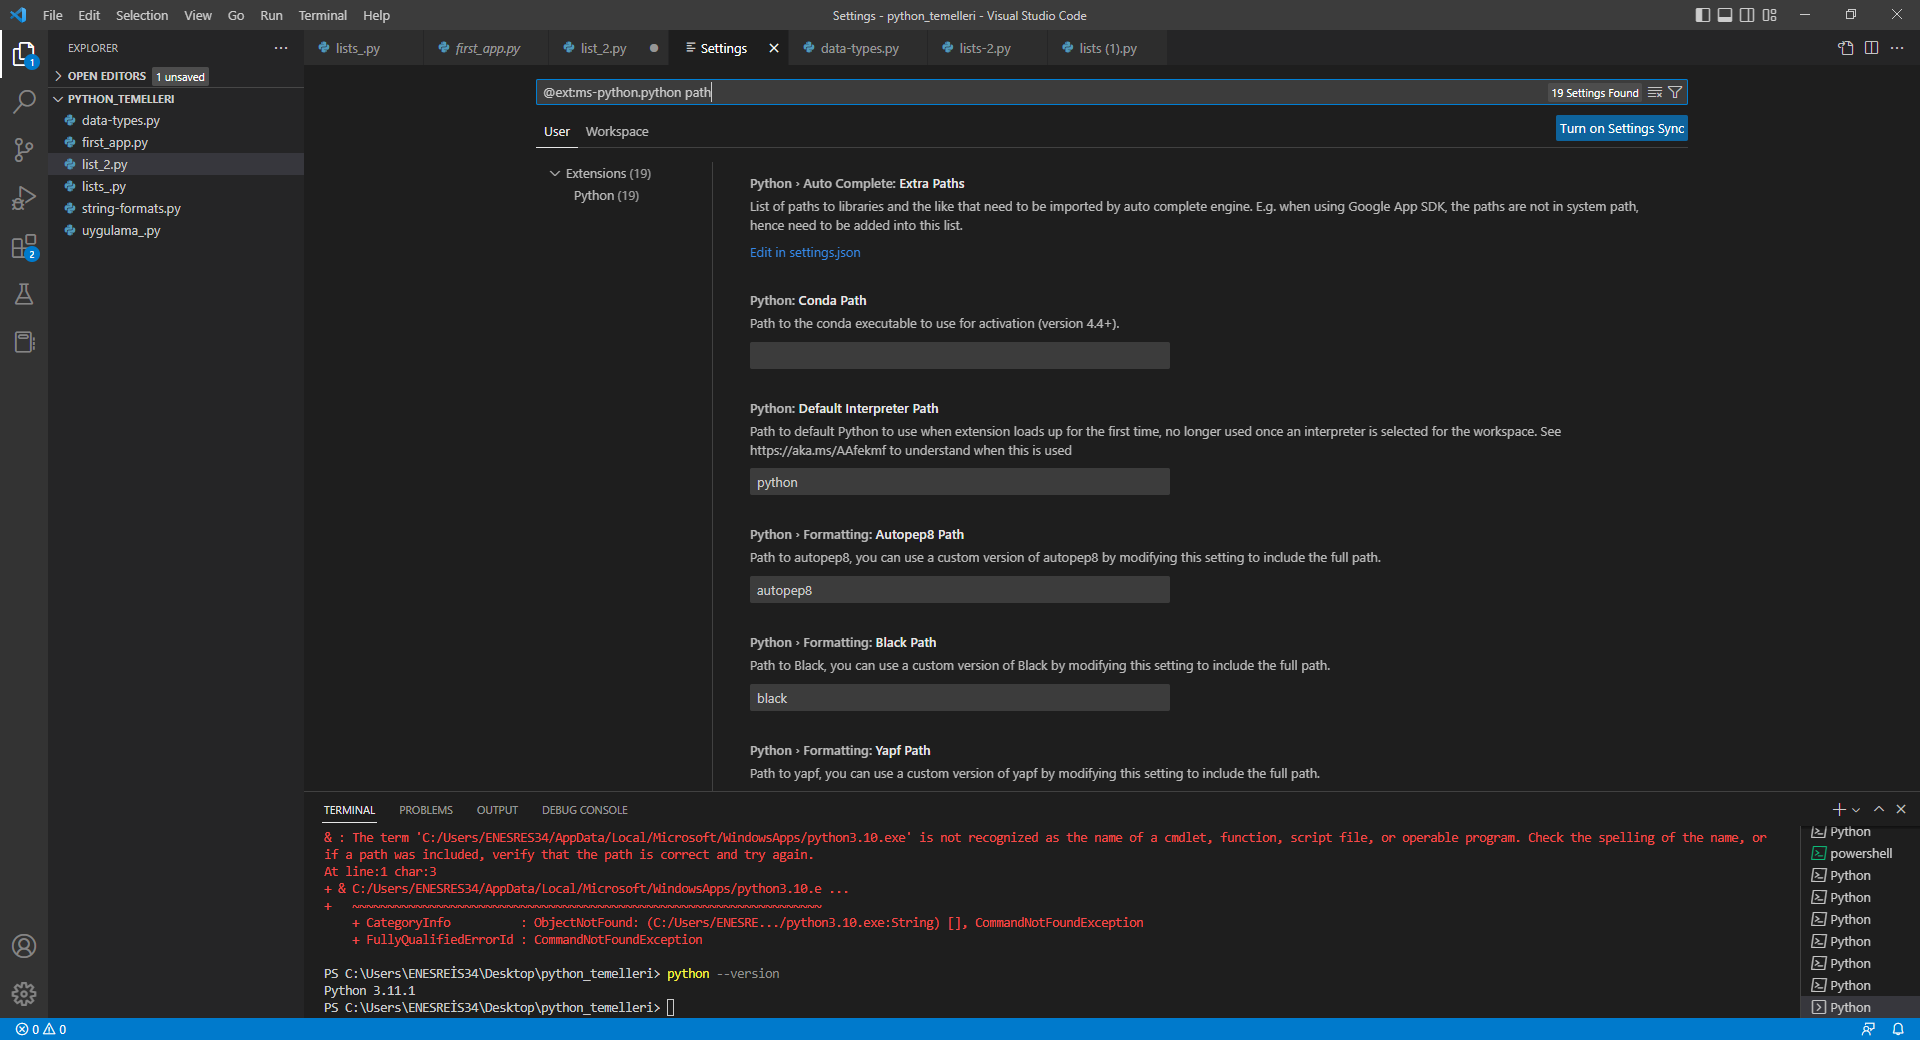Image resolution: width=1920 pixels, height=1040 pixels.
Task: Click the Black Path input field
Action: 959,698
